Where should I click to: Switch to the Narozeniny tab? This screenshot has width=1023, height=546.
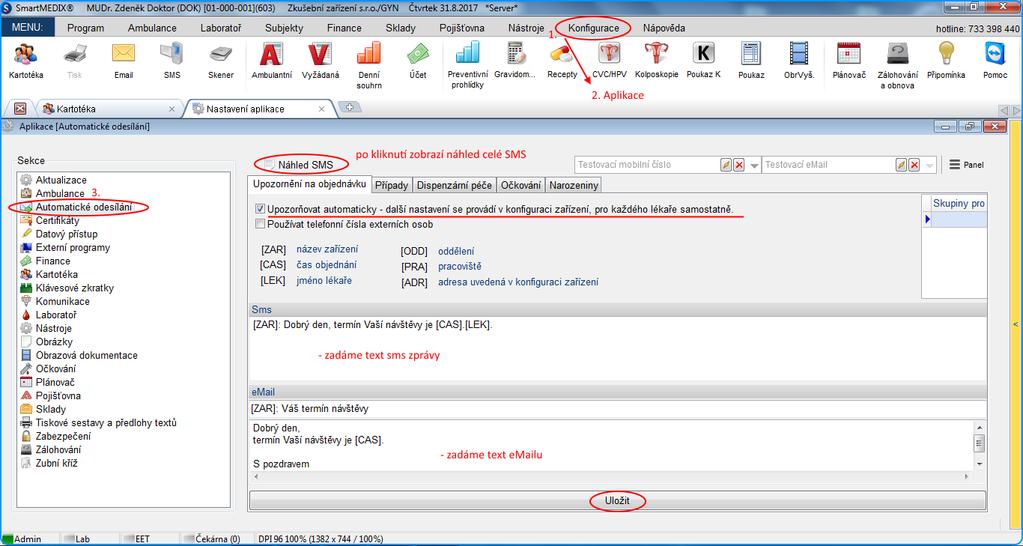[573, 185]
